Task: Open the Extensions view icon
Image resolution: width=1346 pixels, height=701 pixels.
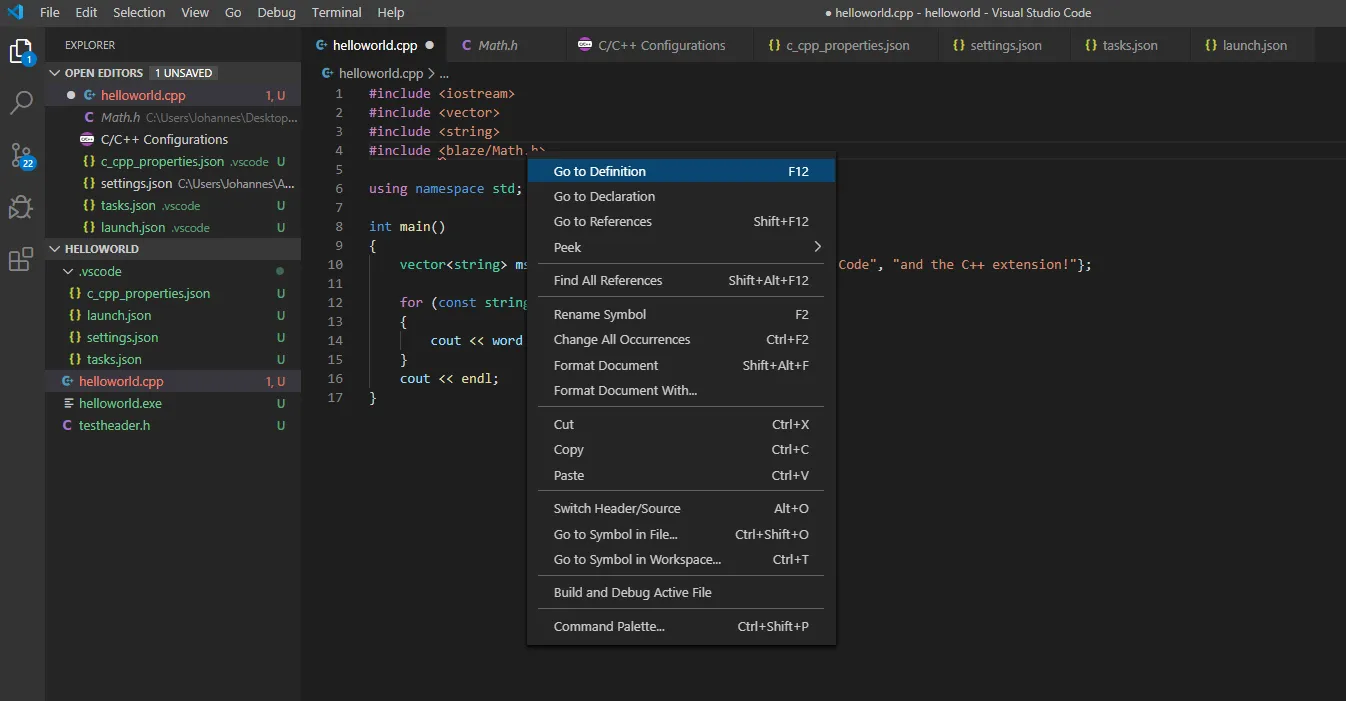Action: [21, 260]
